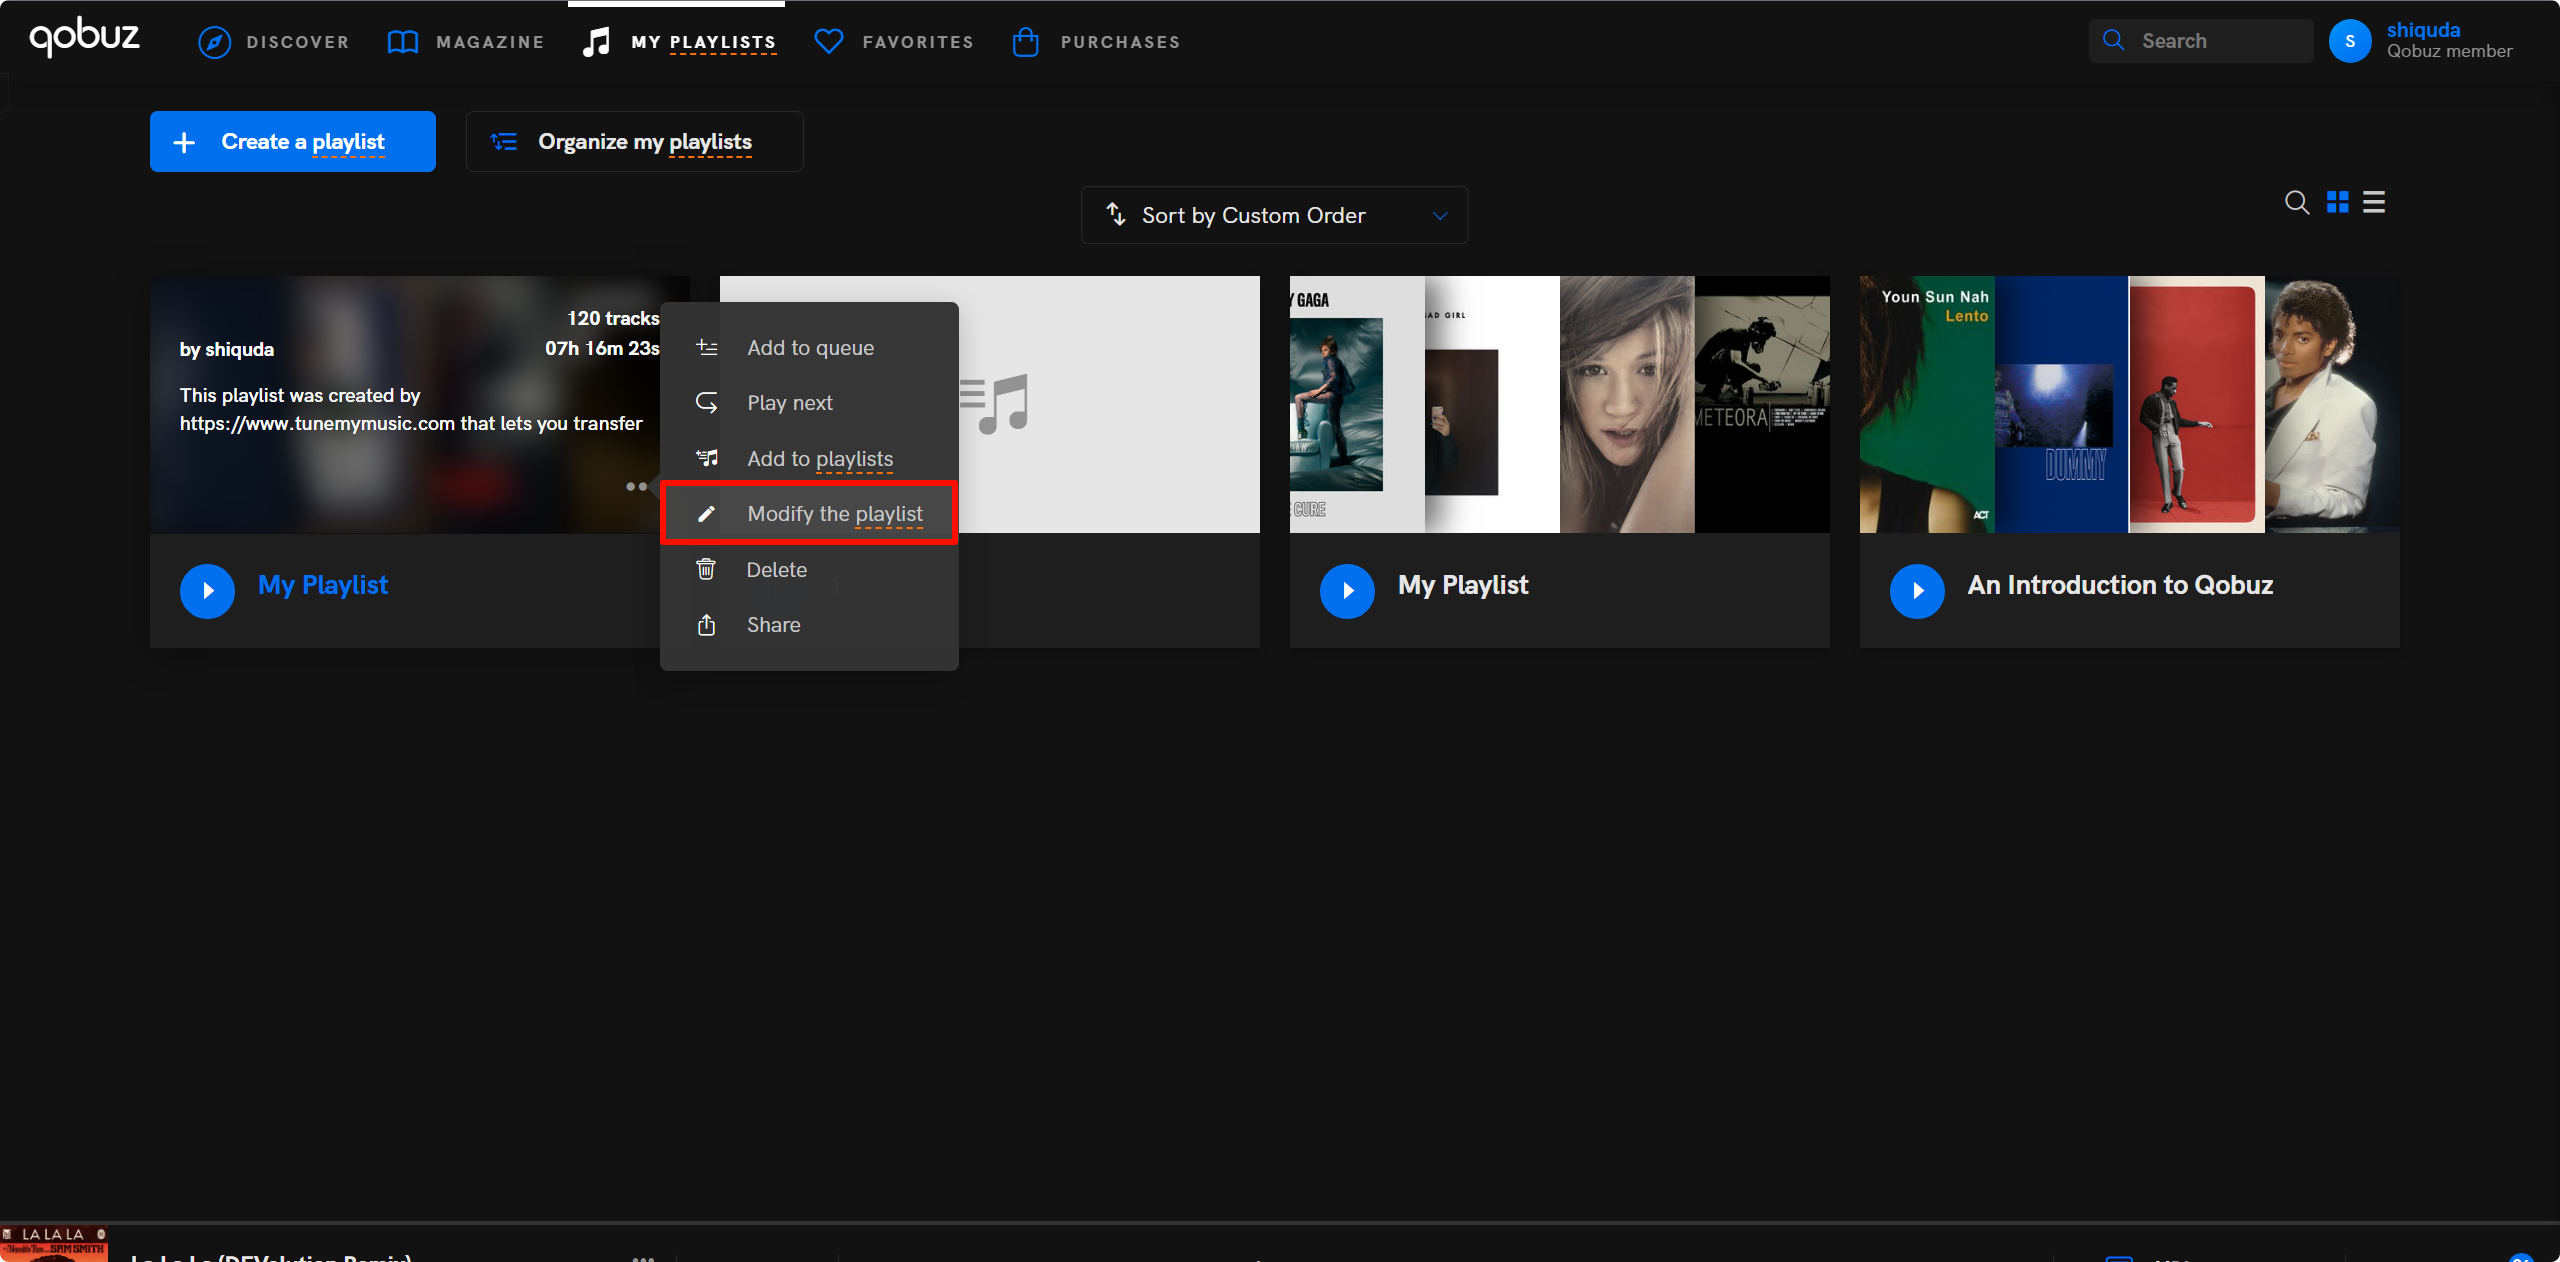Switch to grid view
The image size is (2560, 1262).
pyautogui.click(x=2338, y=203)
